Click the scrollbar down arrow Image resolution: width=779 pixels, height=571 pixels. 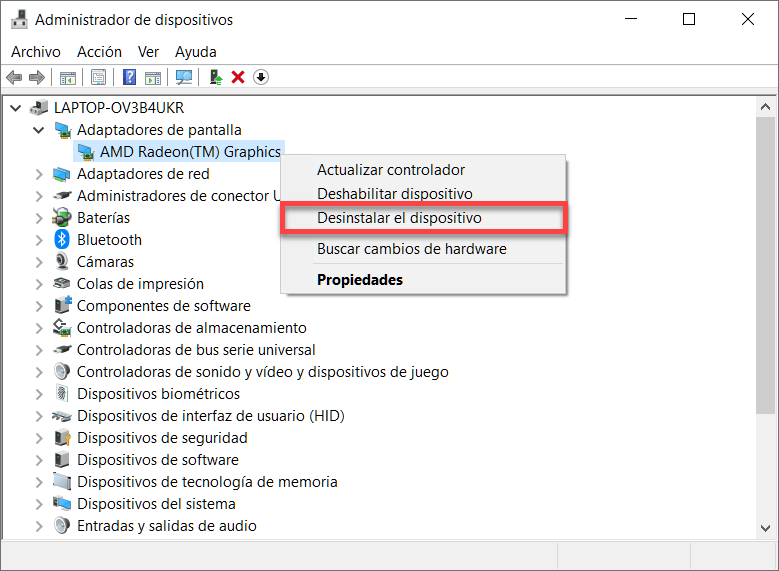coord(765,528)
